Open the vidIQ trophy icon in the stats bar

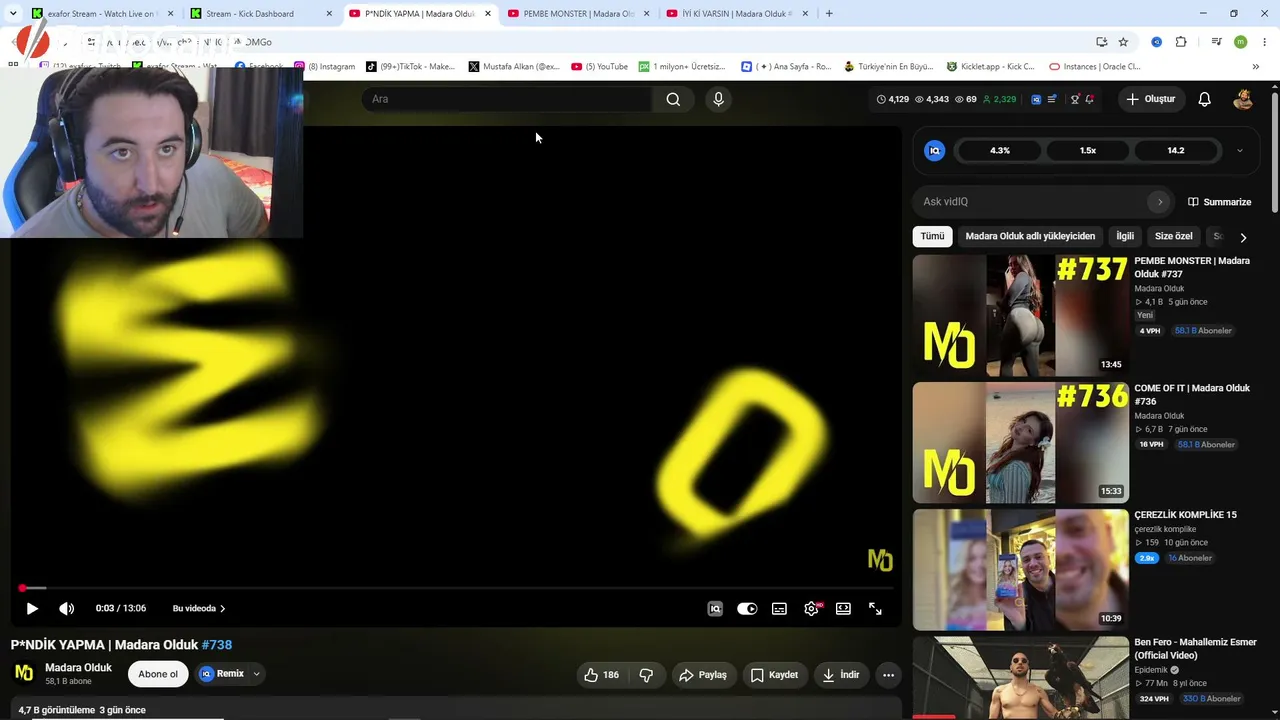click(x=1075, y=99)
